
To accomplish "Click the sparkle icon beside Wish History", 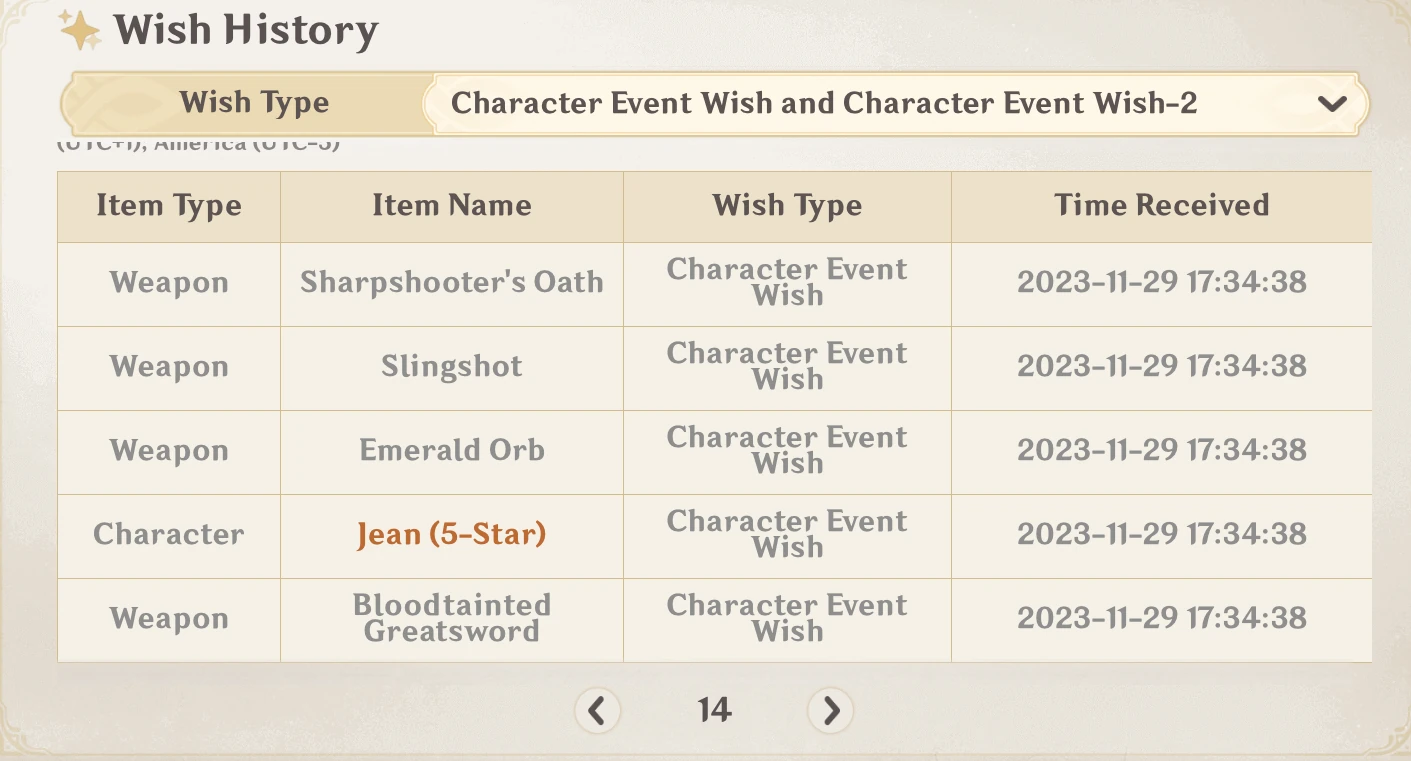I will (80, 30).
